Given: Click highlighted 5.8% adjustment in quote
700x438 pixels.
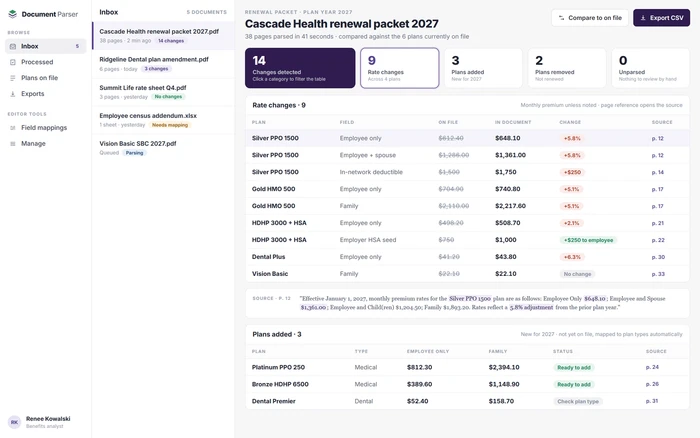Looking at the screenshot, I should point(531,308).
